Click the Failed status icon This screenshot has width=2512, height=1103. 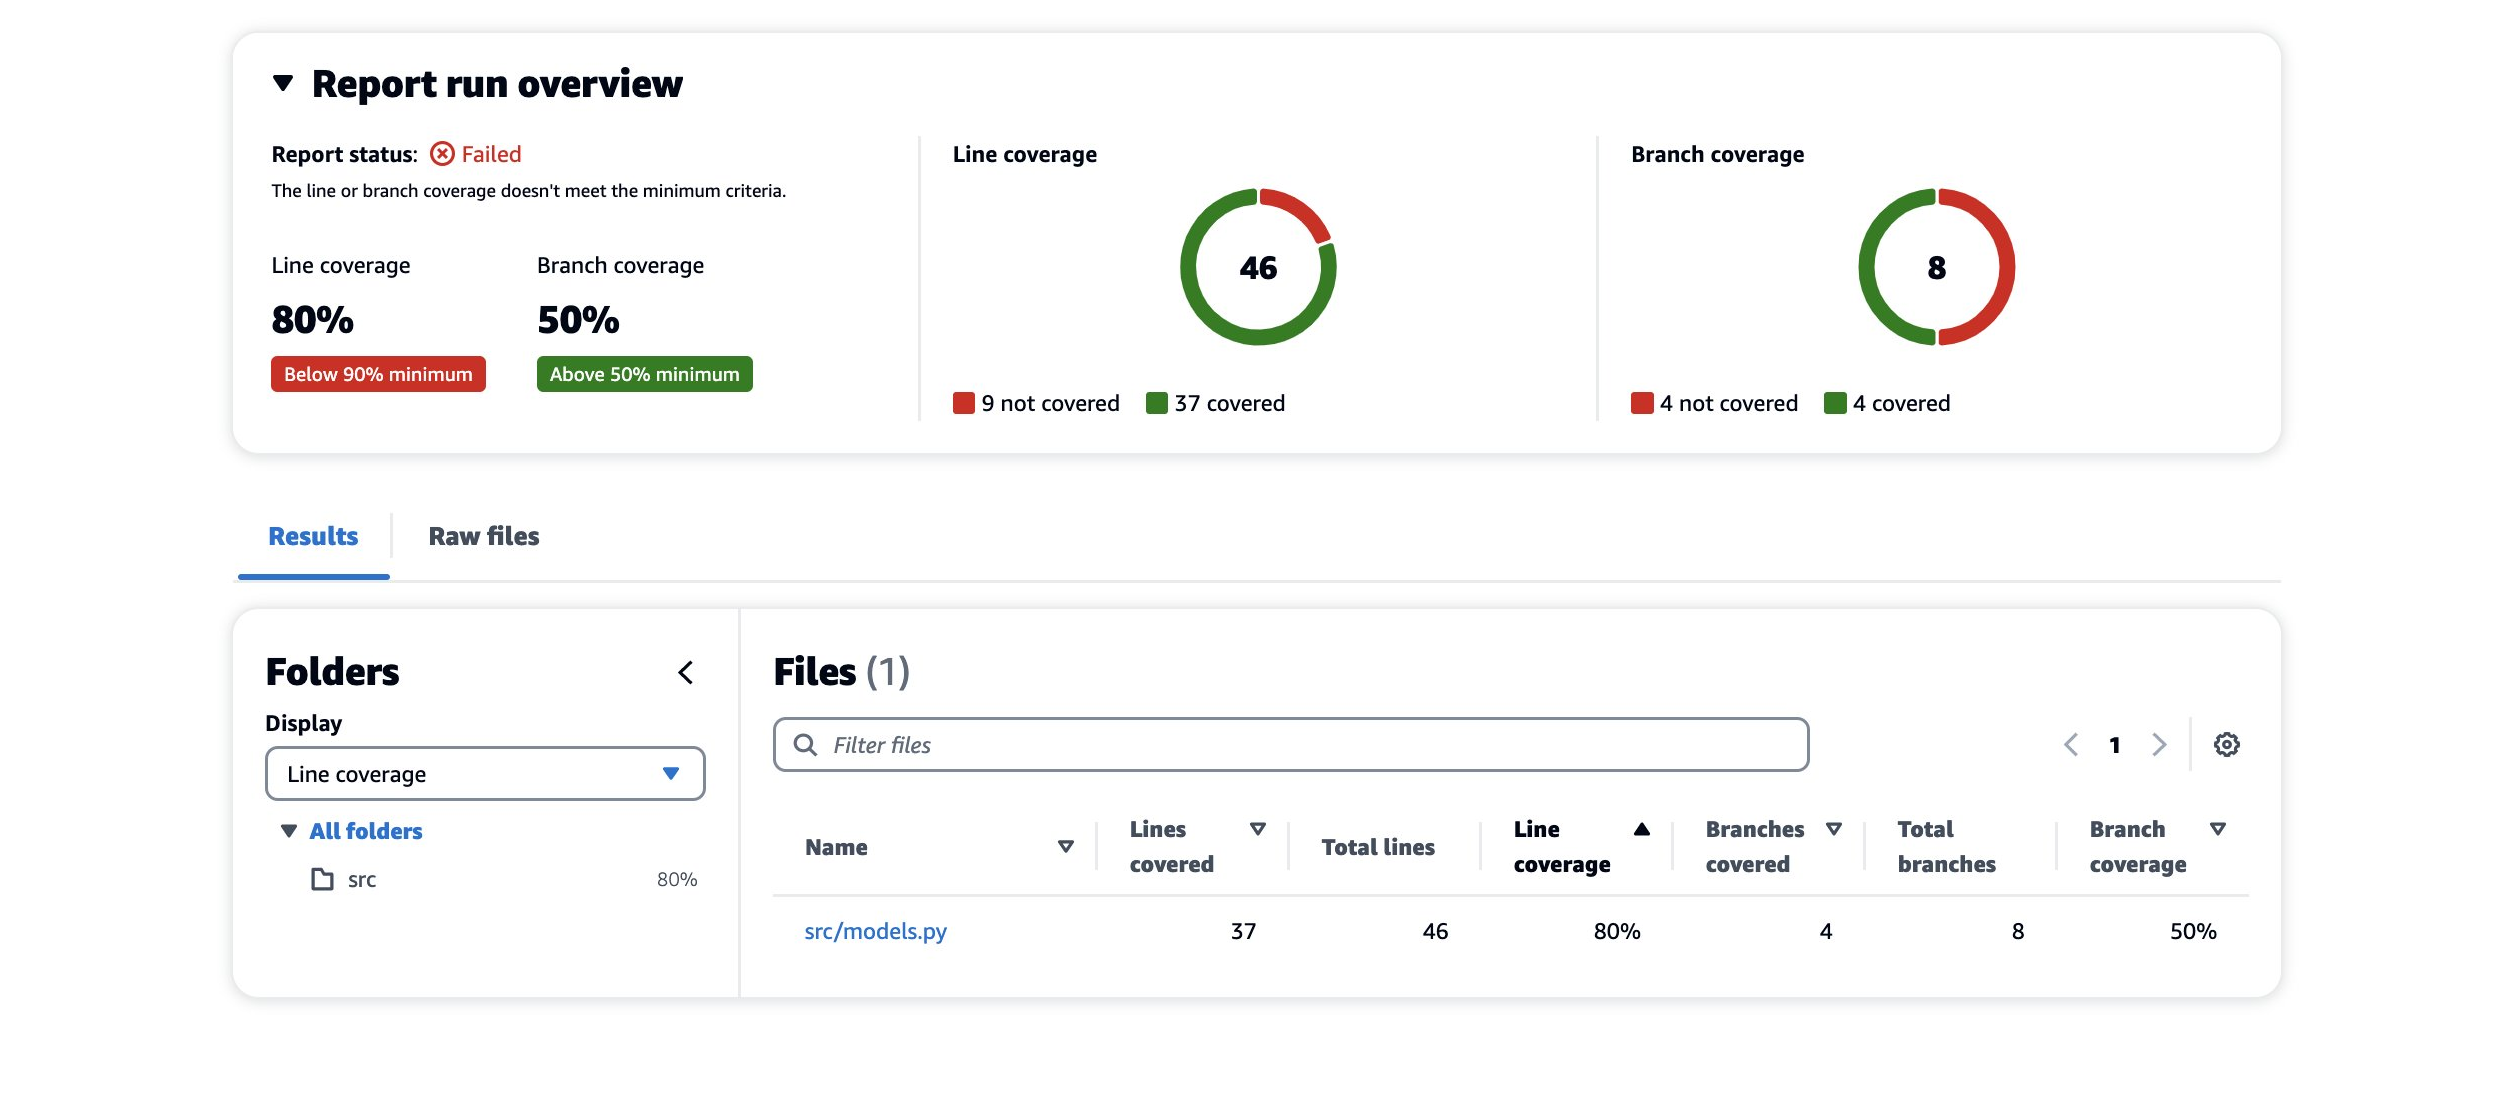(442, 154)
